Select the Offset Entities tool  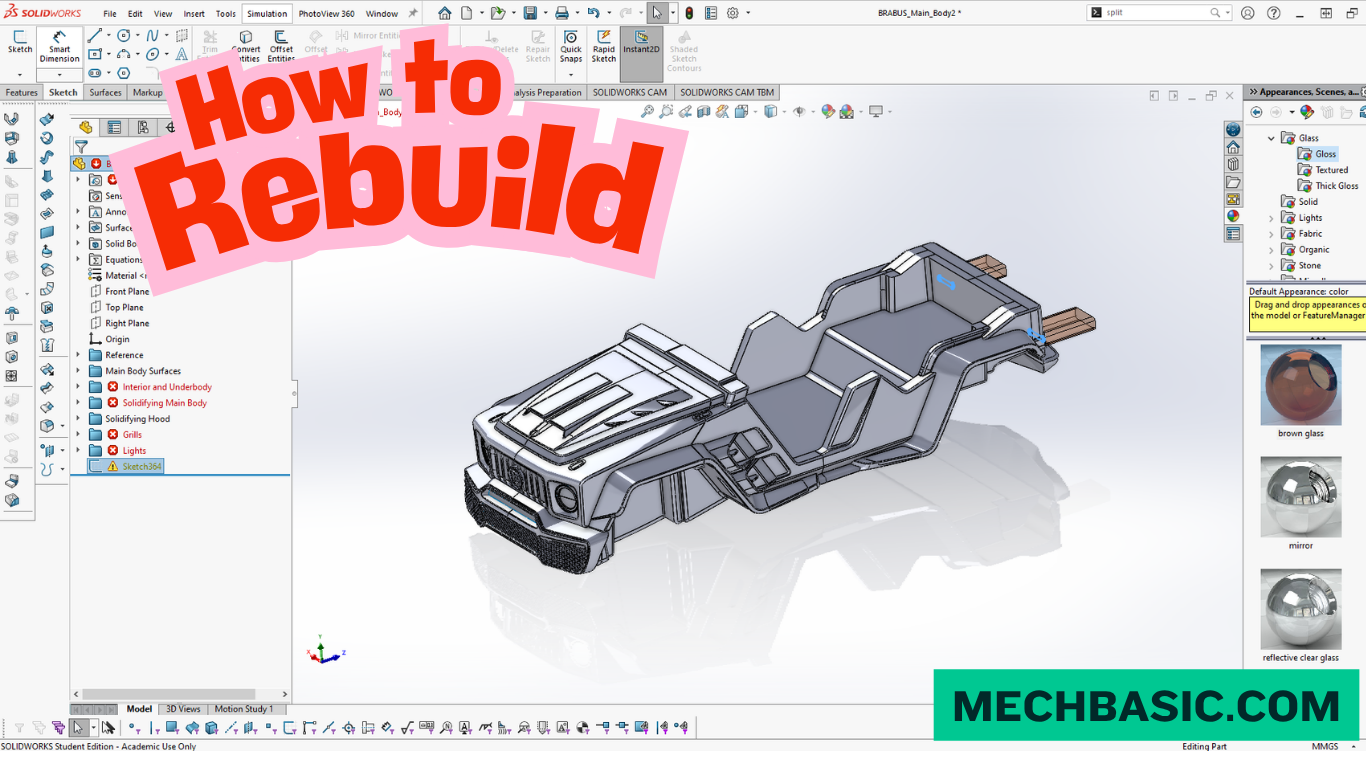coord(281,46)
